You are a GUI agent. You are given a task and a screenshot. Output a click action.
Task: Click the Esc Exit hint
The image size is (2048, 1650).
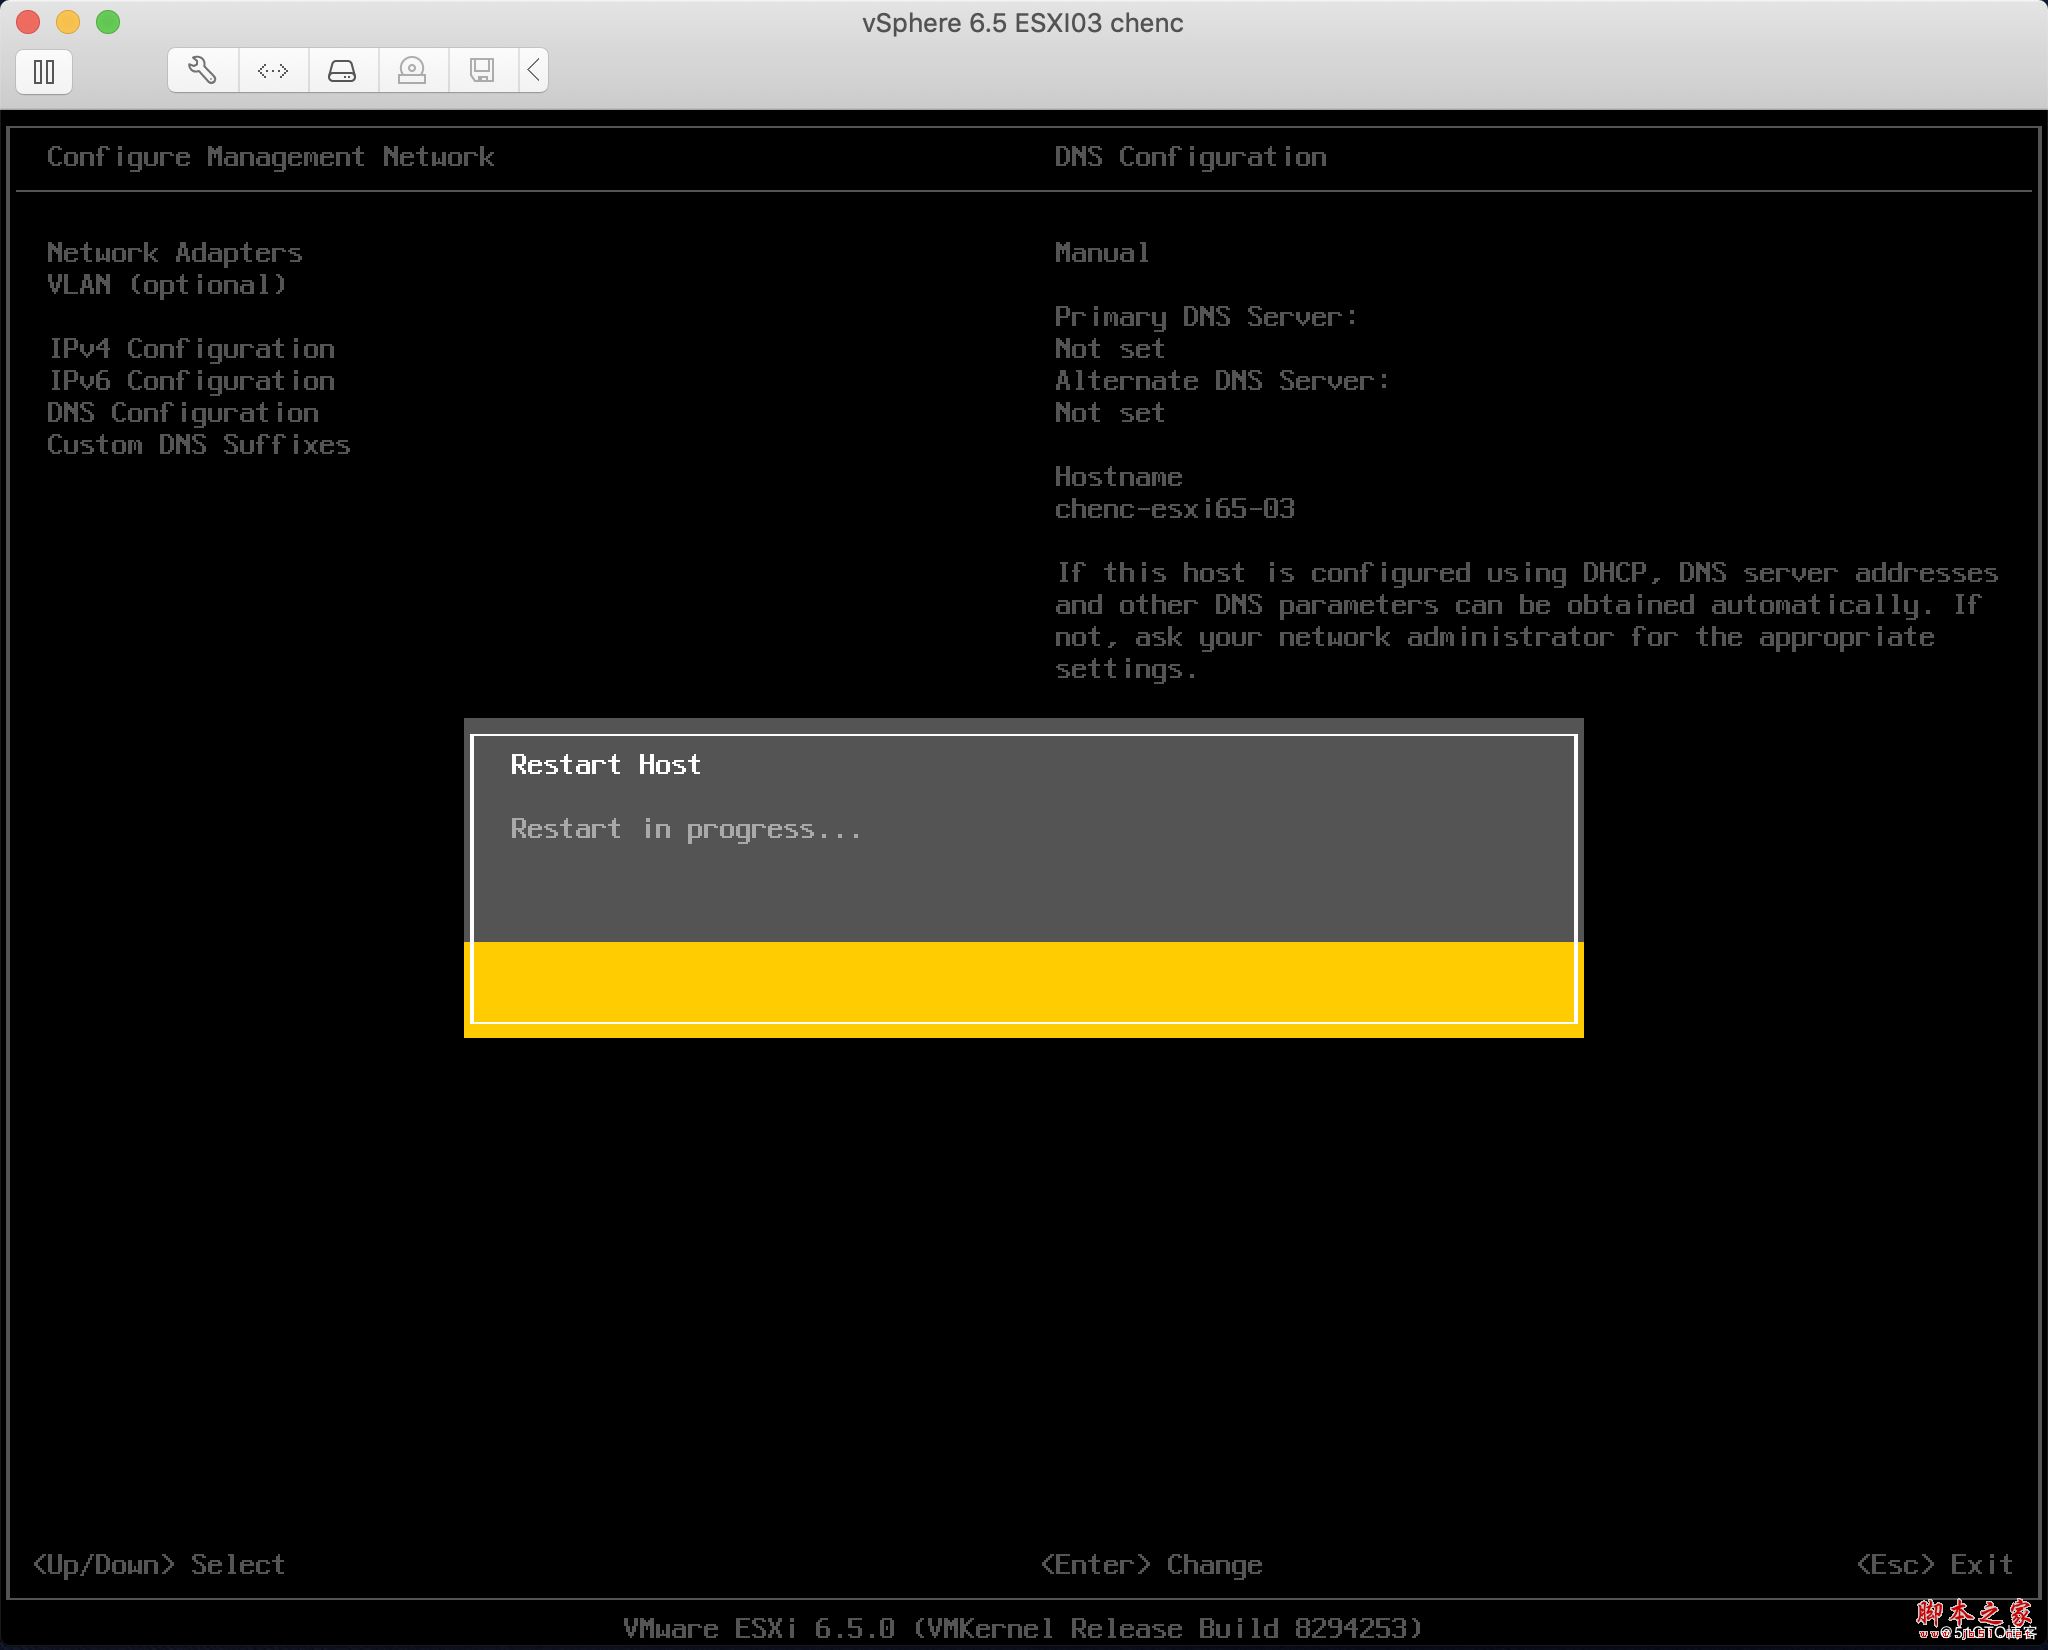click(x=1934, y=1565)
